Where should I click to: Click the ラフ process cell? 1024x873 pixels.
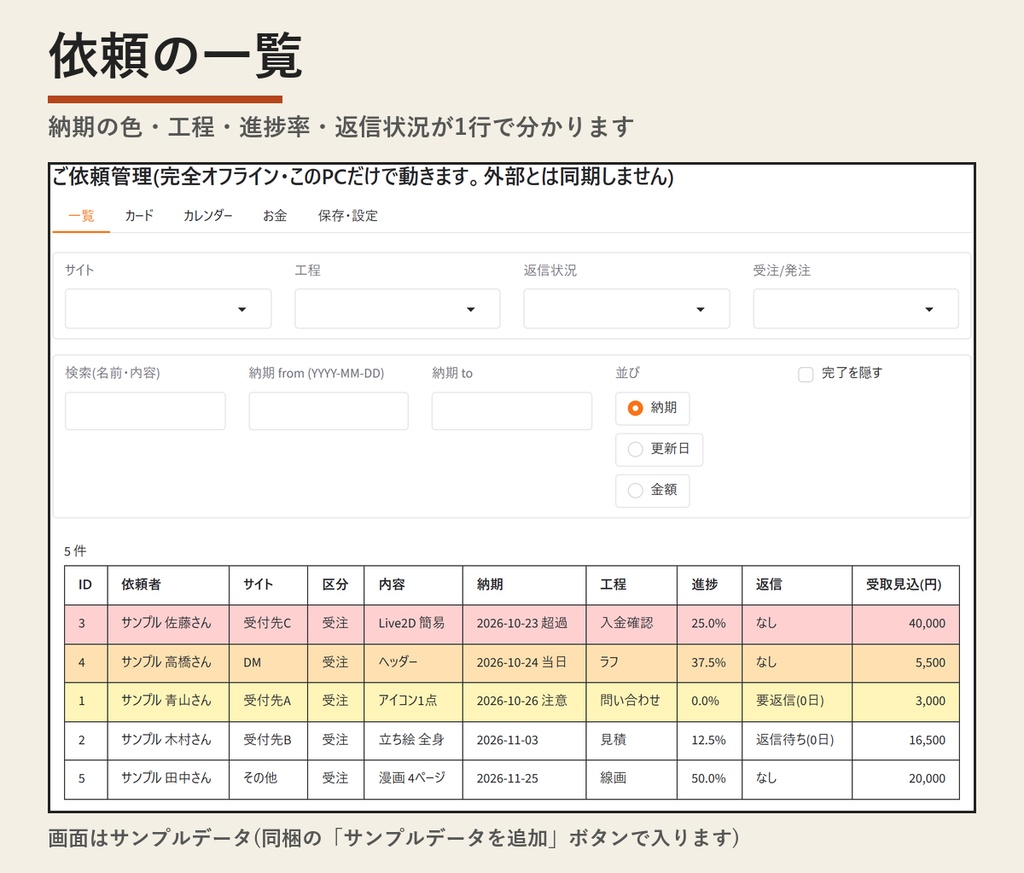[x=632, y=663]
